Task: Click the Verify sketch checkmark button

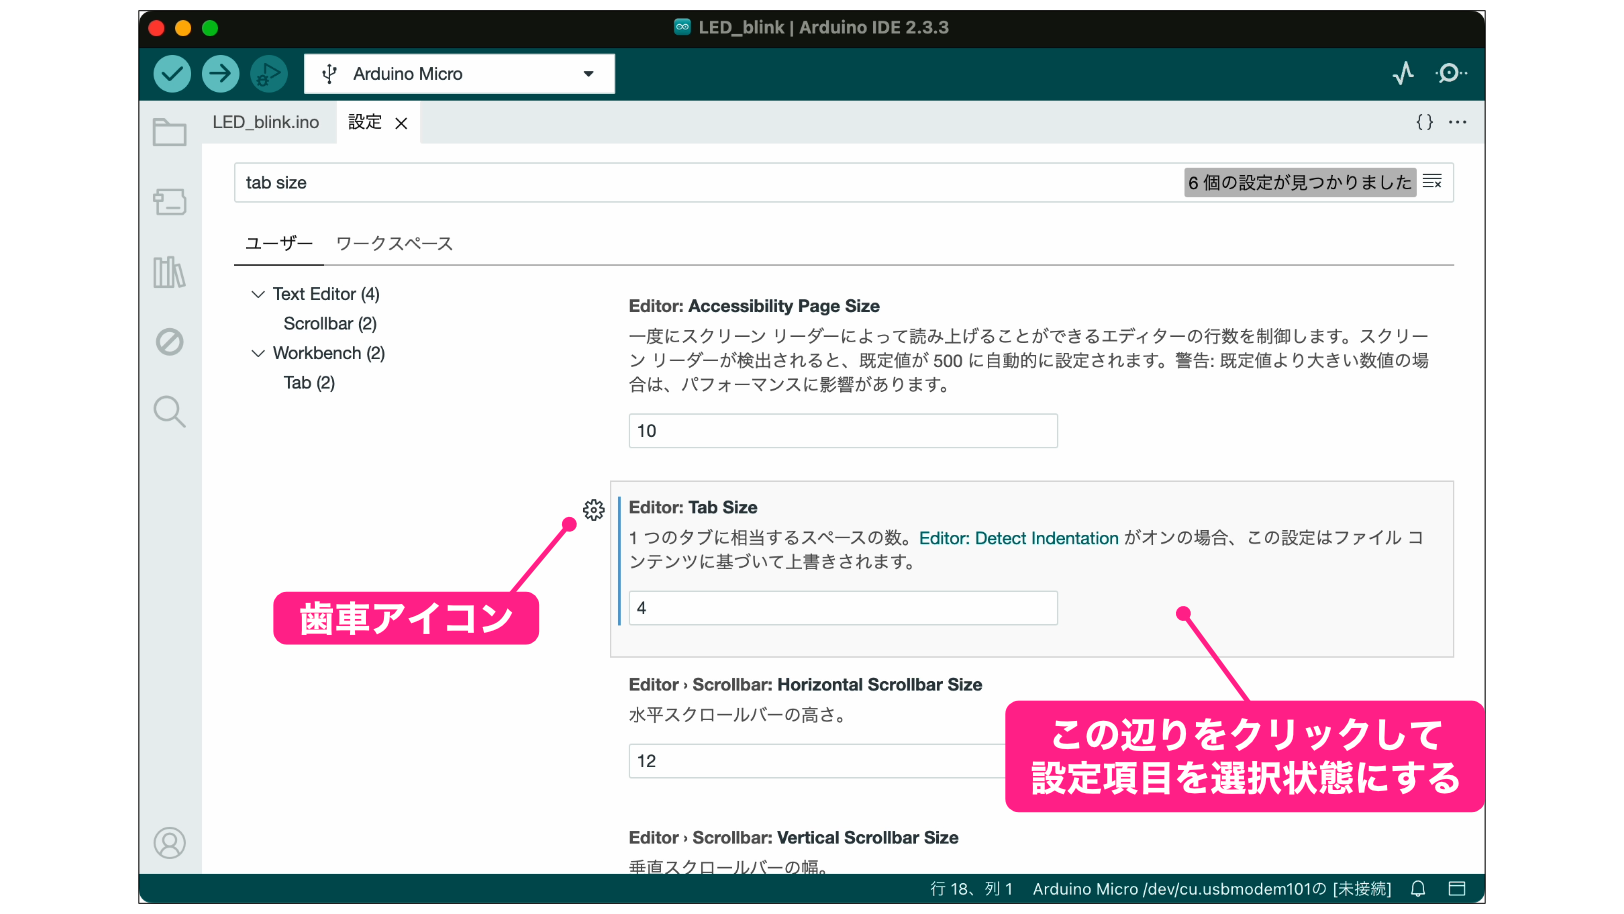Action: (172, 73)
